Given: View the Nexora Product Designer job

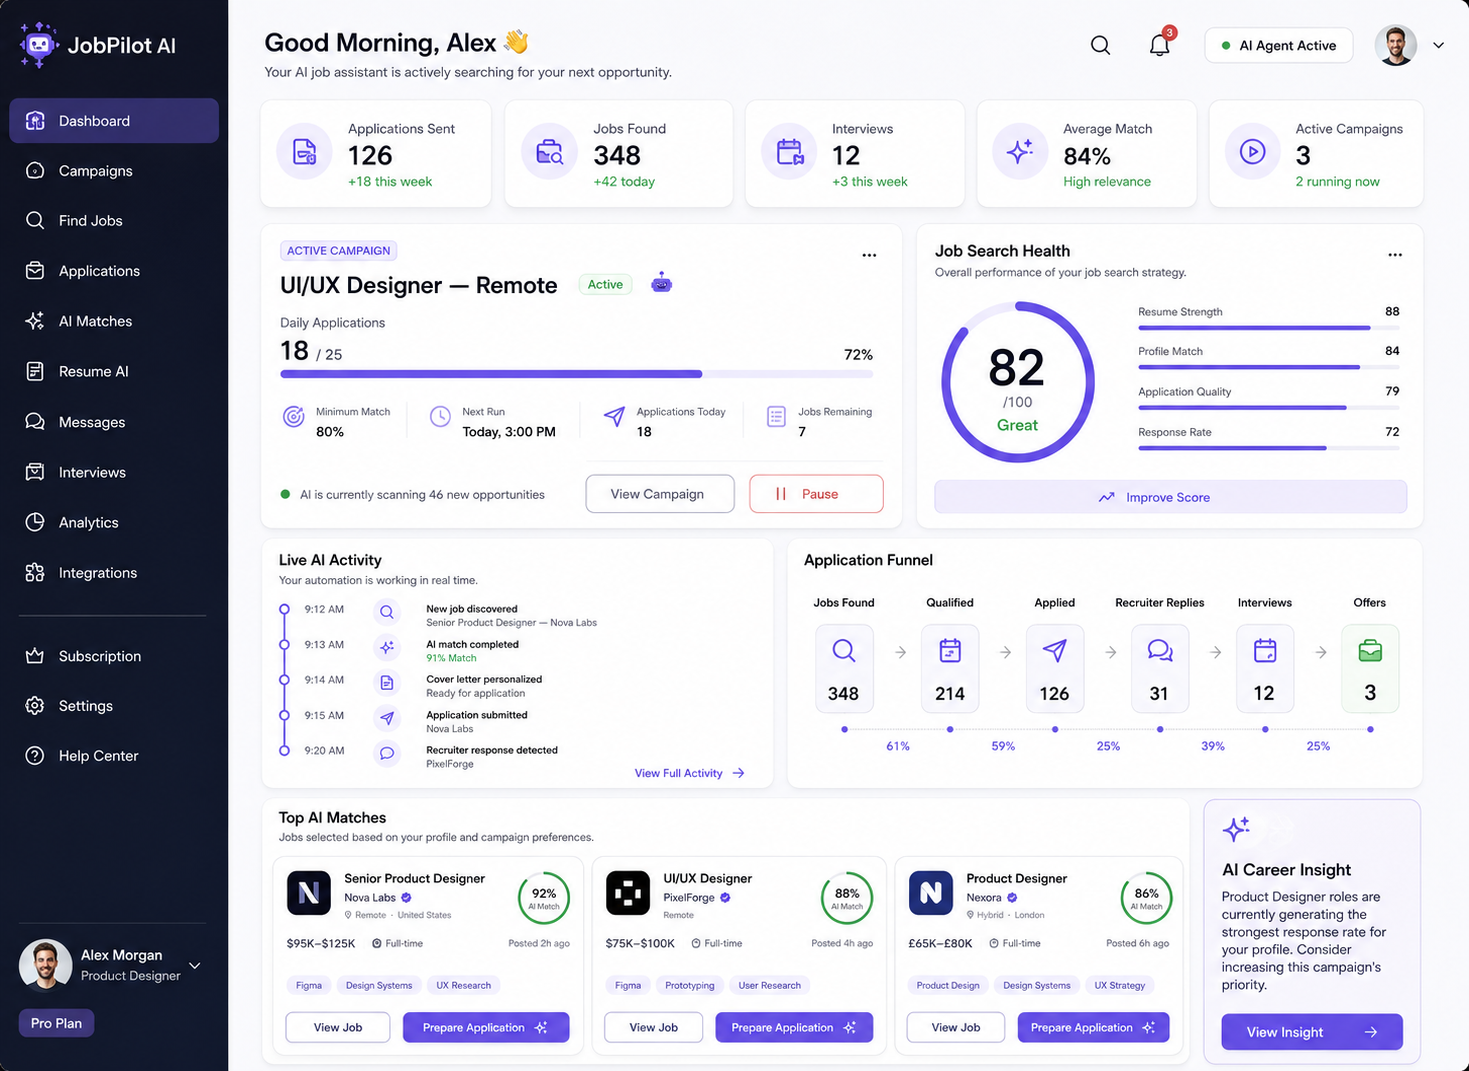Looking at the screenshot, I should (955, 1027).
